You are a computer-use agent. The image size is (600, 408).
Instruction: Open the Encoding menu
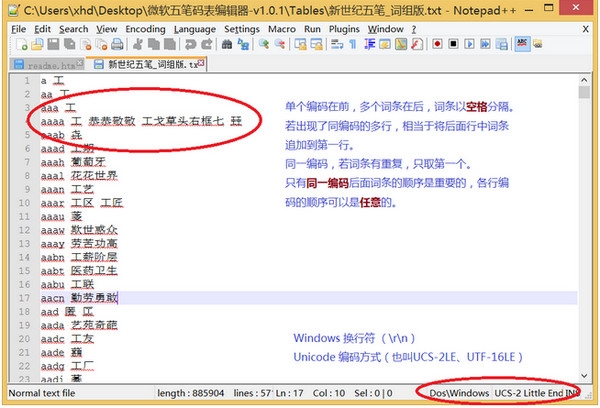145,29
